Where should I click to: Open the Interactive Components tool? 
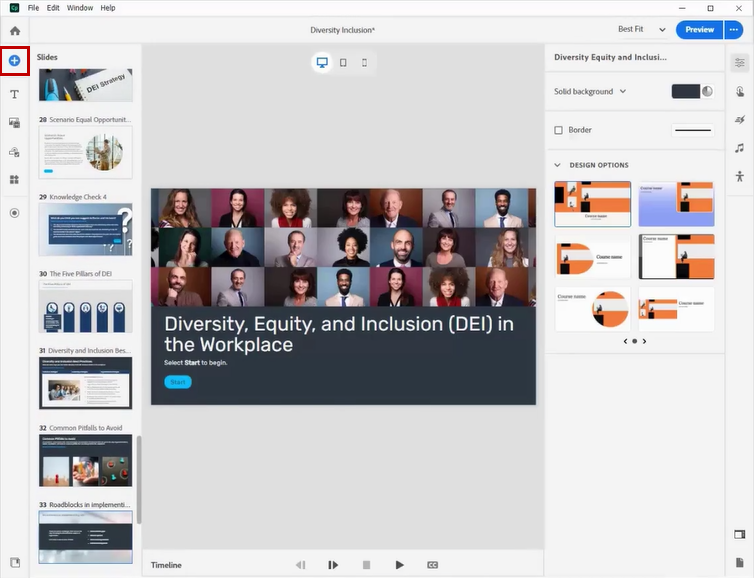(x=14, y=152)
